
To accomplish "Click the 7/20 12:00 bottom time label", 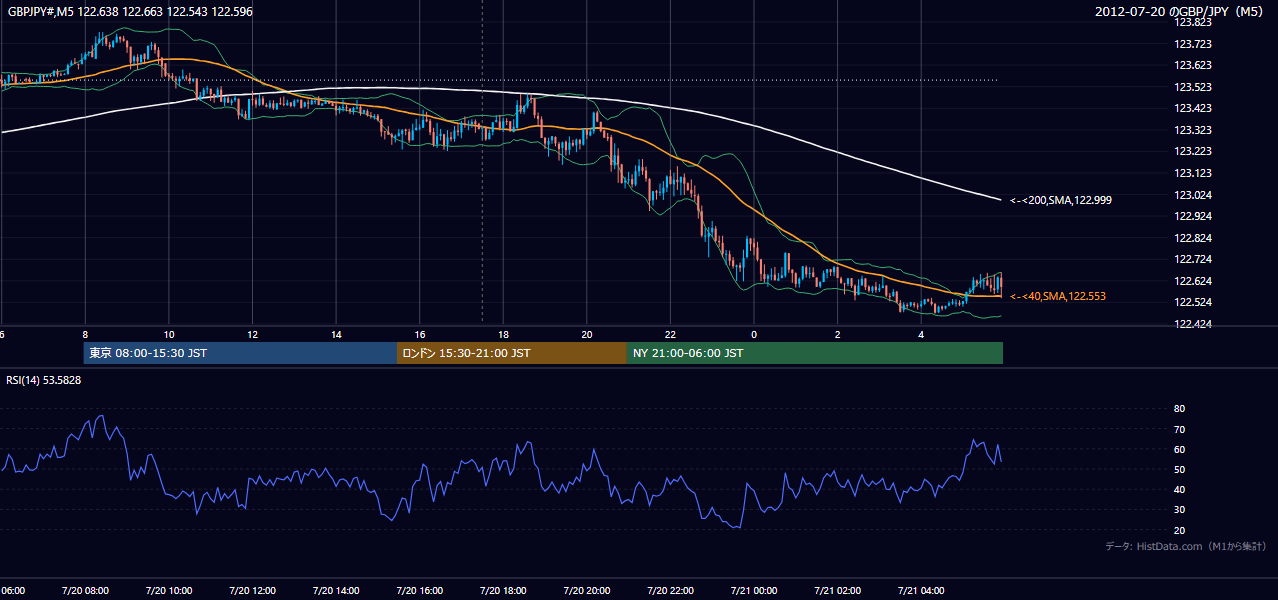I will (252, 590).
